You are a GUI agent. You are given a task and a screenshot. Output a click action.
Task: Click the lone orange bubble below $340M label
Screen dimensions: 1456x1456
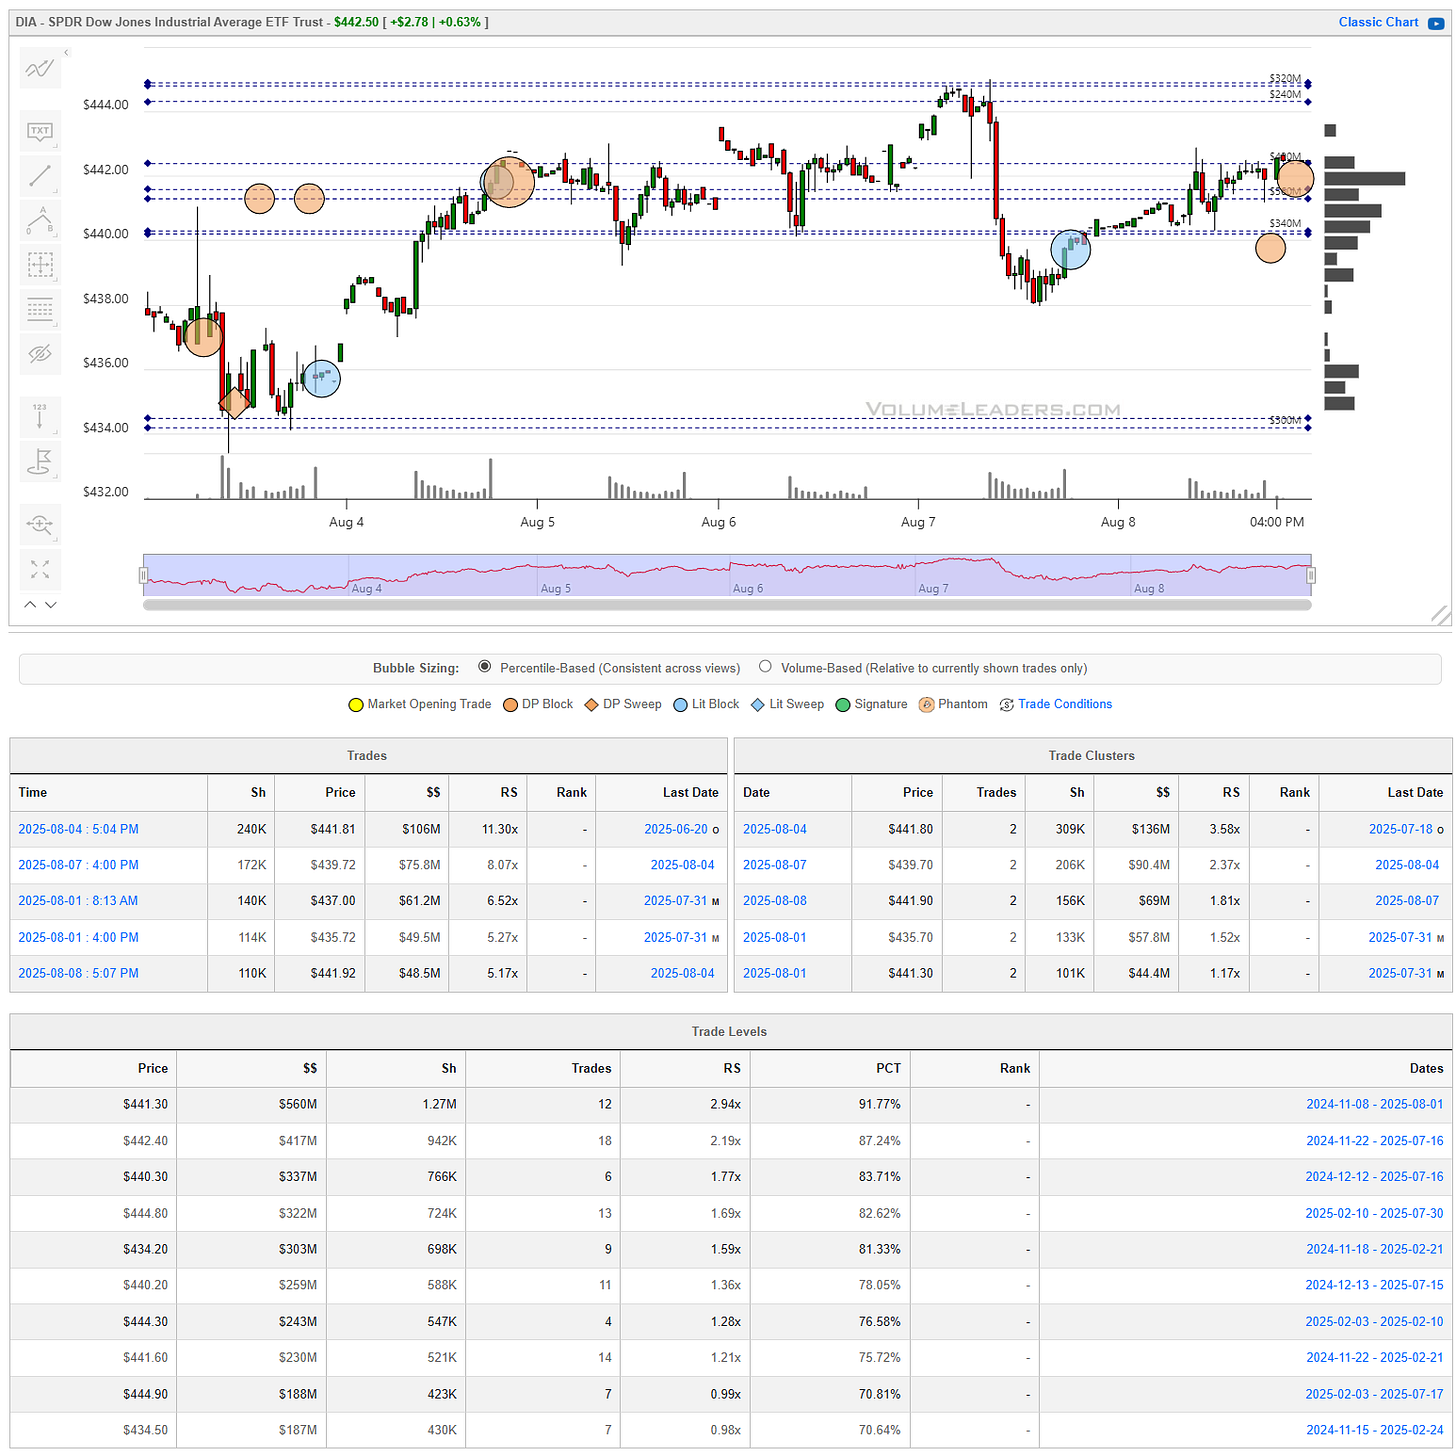(1270, 247)
